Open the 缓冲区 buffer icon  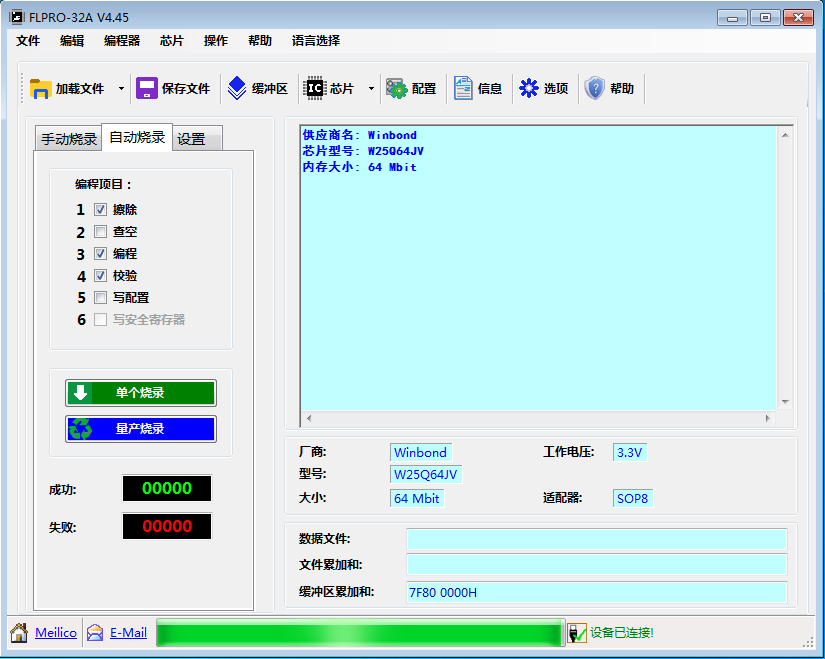pos(237,88)
